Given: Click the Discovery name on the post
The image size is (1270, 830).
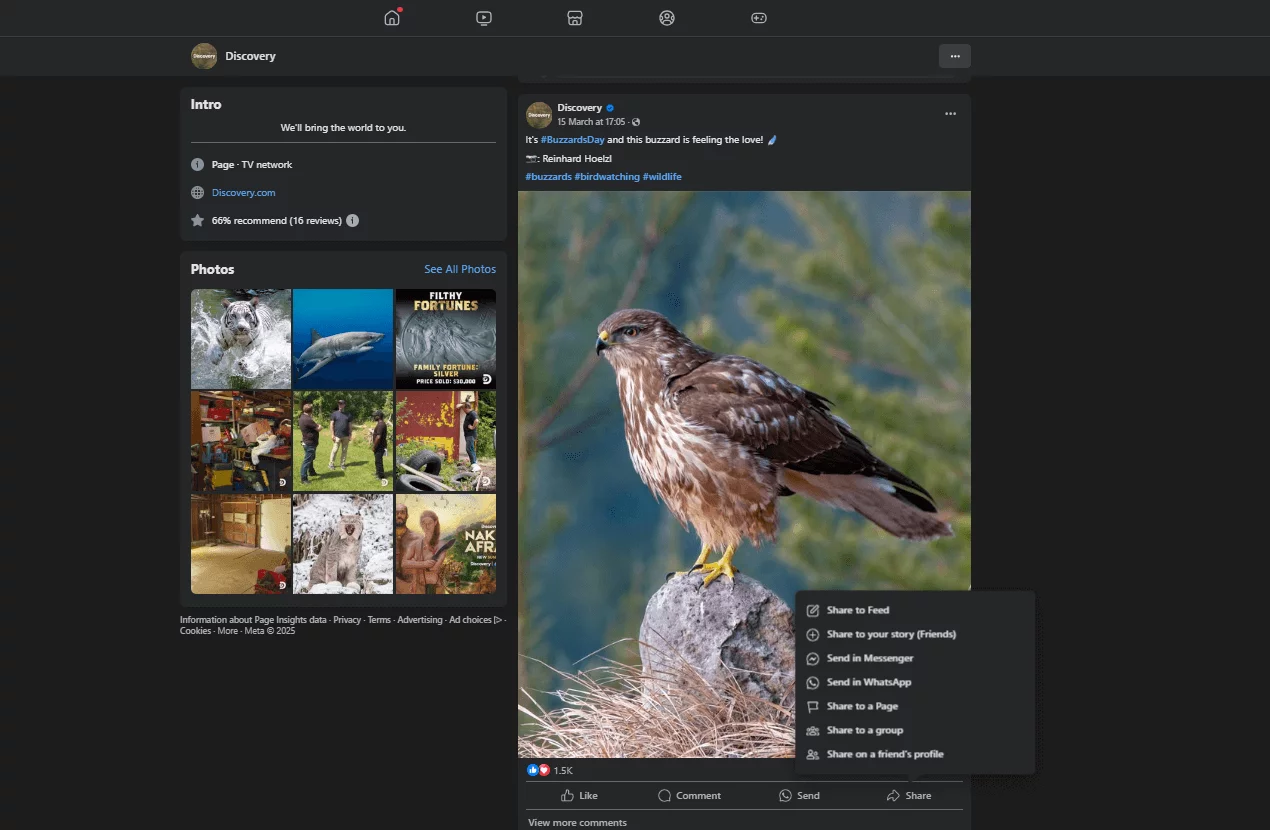Looking at the screenshot, I should point(580,108).
